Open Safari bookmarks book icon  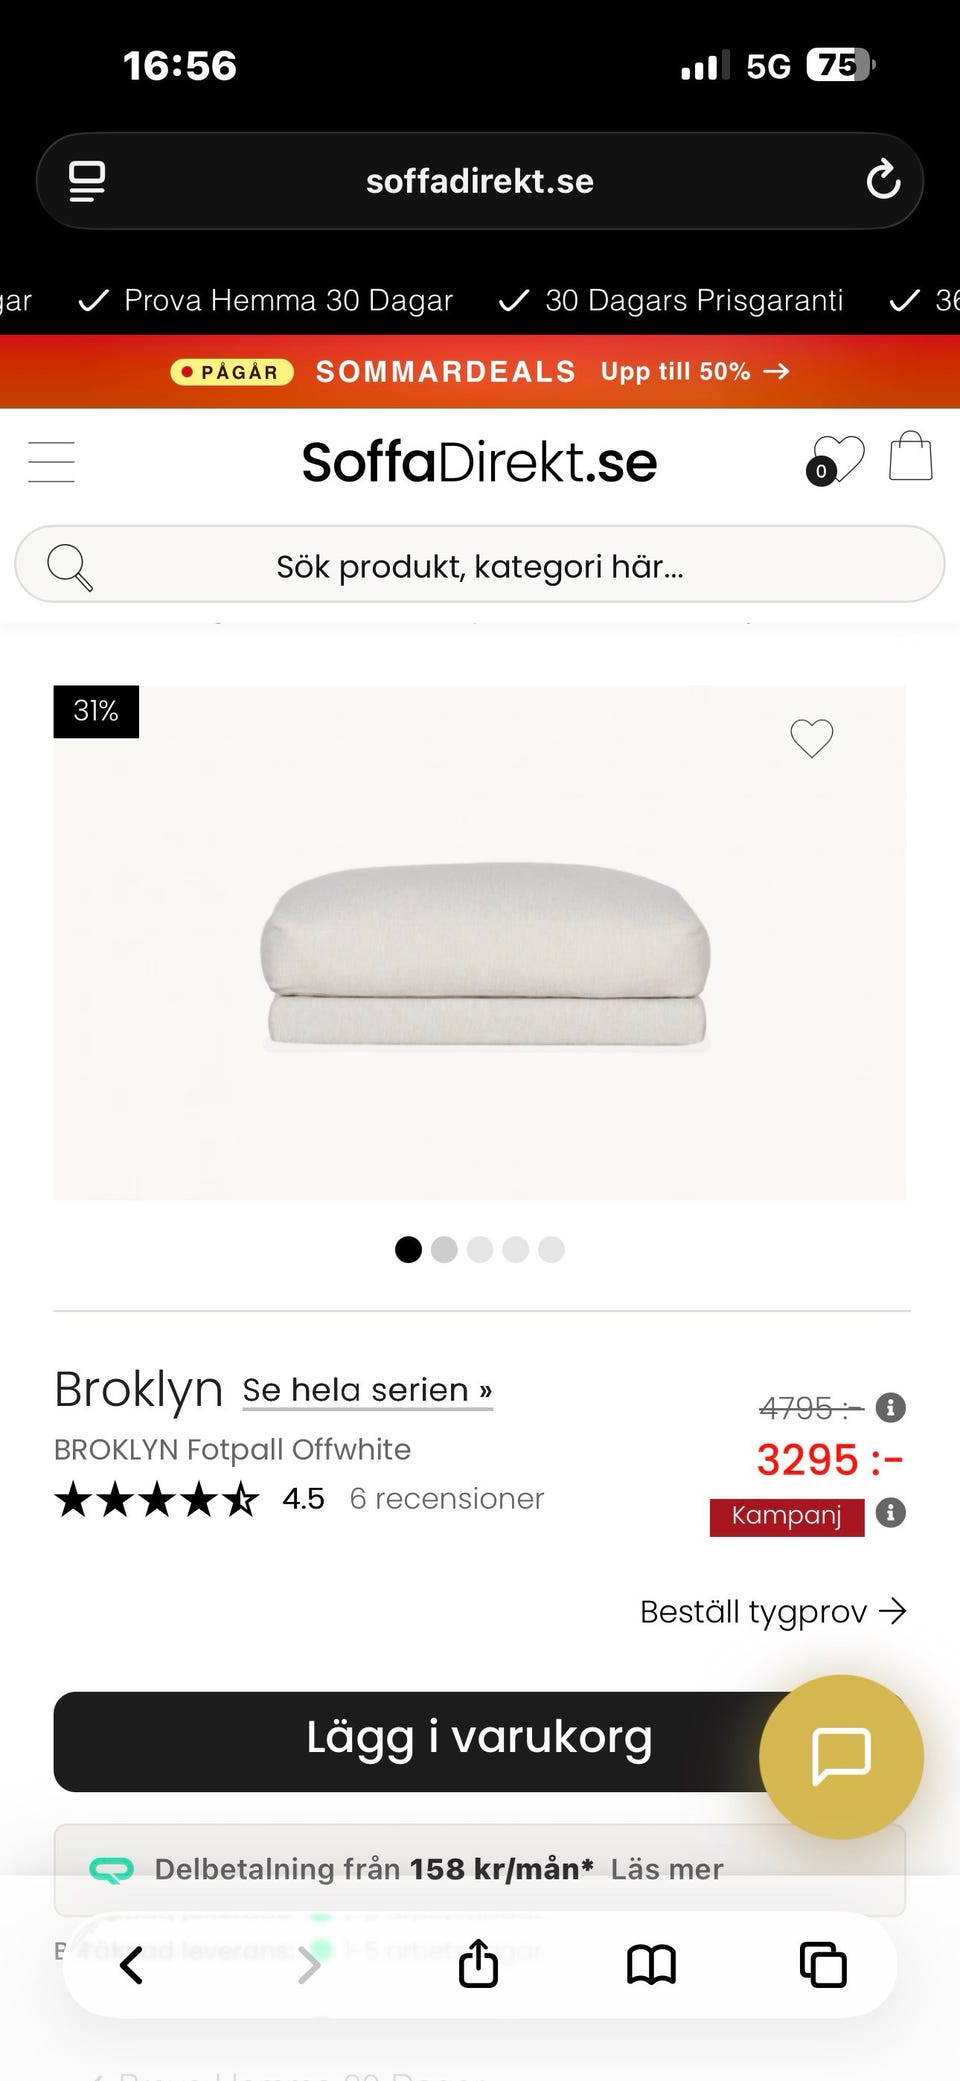pos(651,1965)
